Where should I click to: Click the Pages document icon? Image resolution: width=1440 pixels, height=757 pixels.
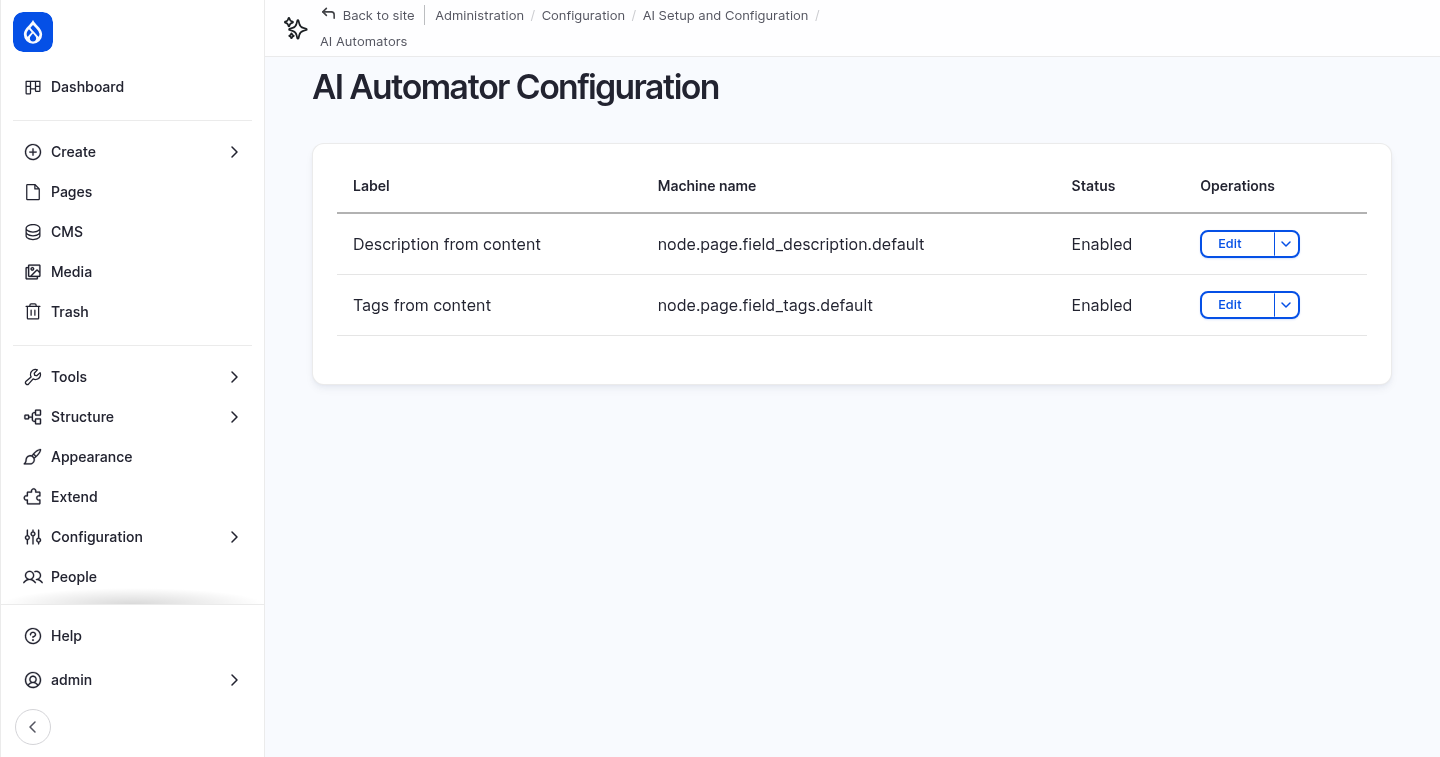33,192
